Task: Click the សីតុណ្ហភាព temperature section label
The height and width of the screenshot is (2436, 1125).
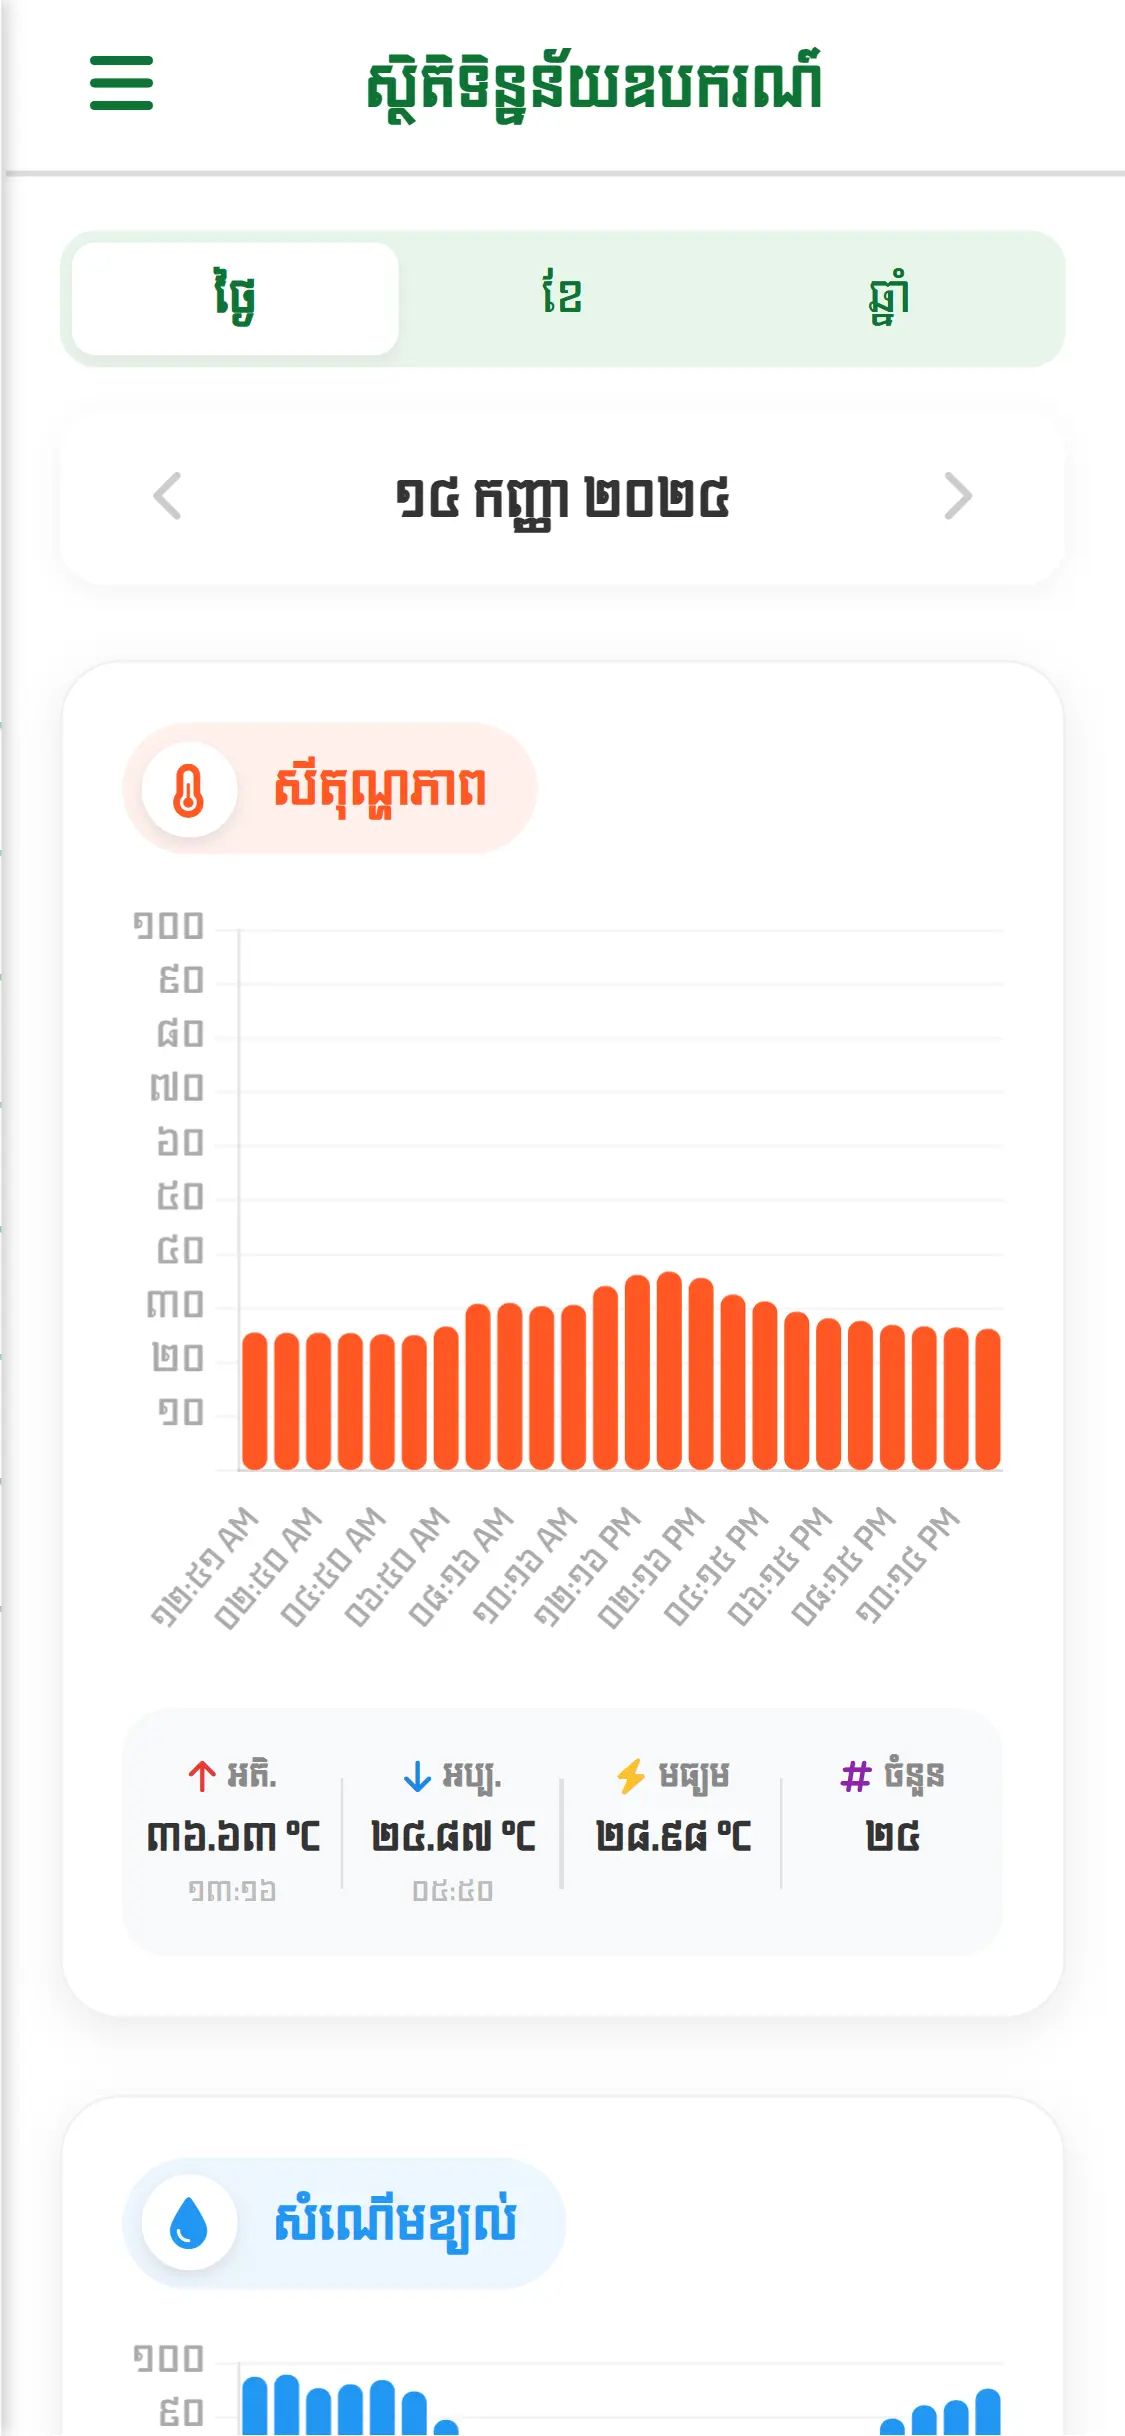Action: [380, 789]
